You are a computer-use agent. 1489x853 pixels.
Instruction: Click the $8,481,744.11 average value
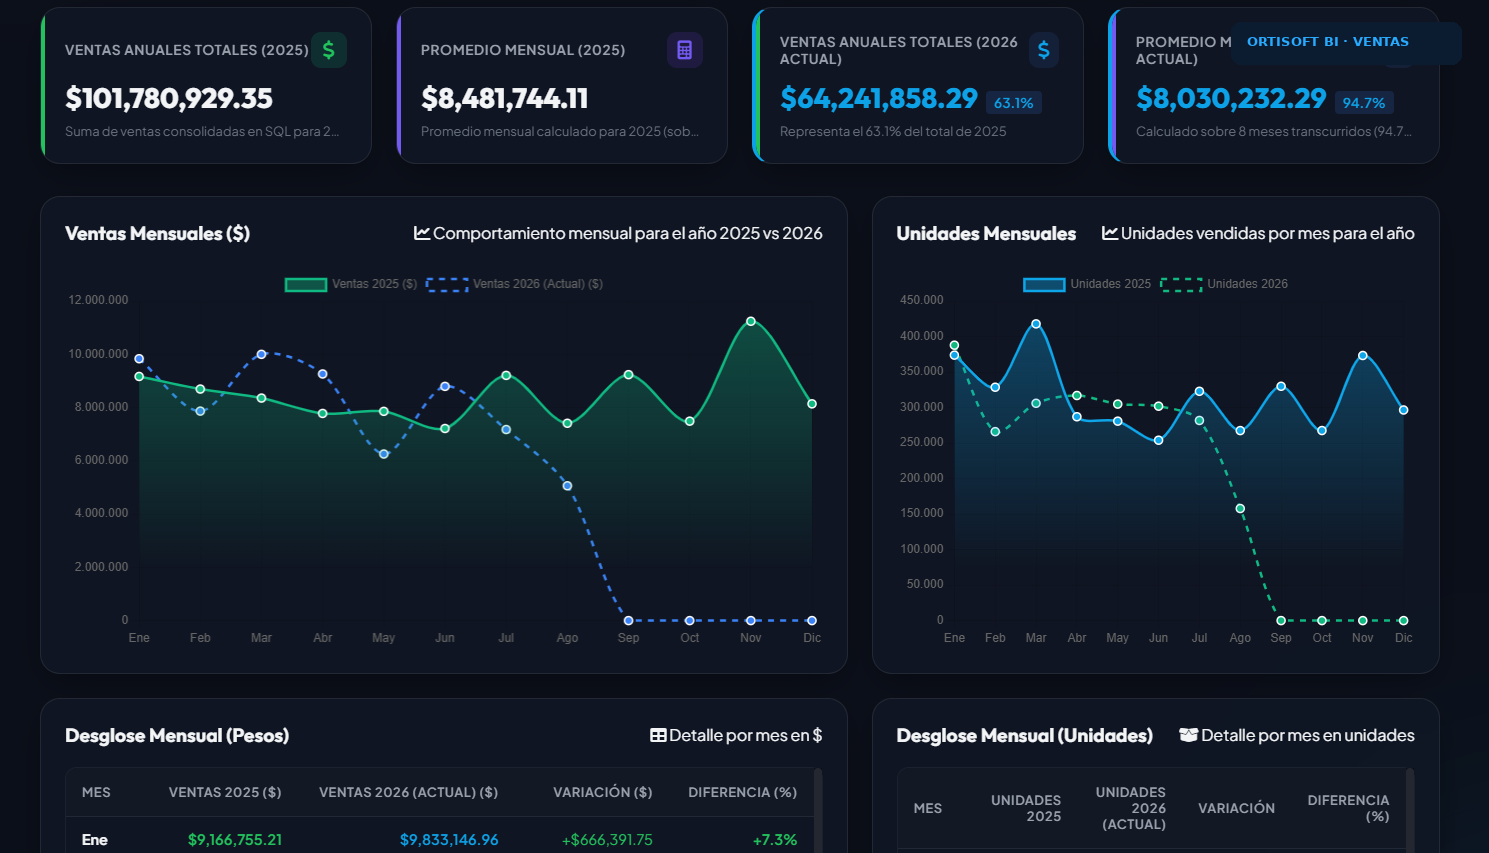(x=505, y=98)
